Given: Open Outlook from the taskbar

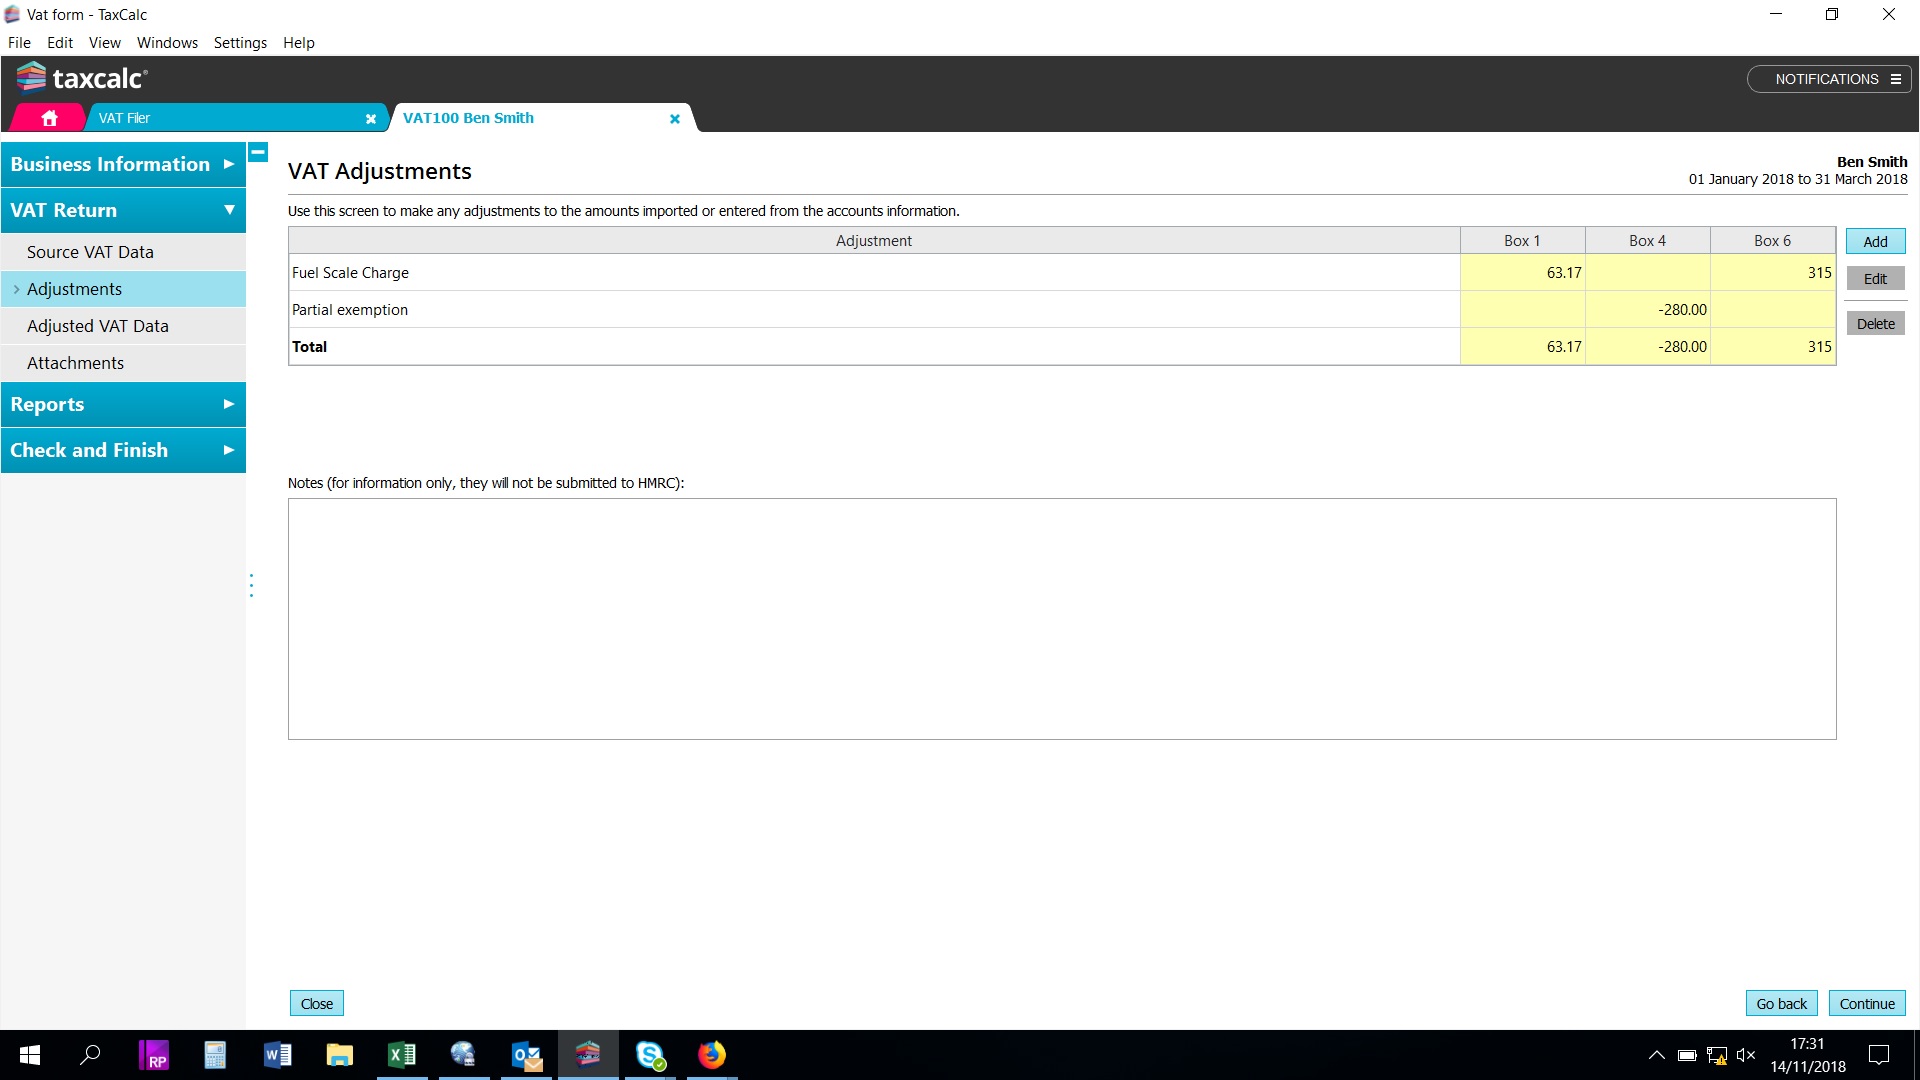Looking at the screenshot, I should (x=526, y=1055).
